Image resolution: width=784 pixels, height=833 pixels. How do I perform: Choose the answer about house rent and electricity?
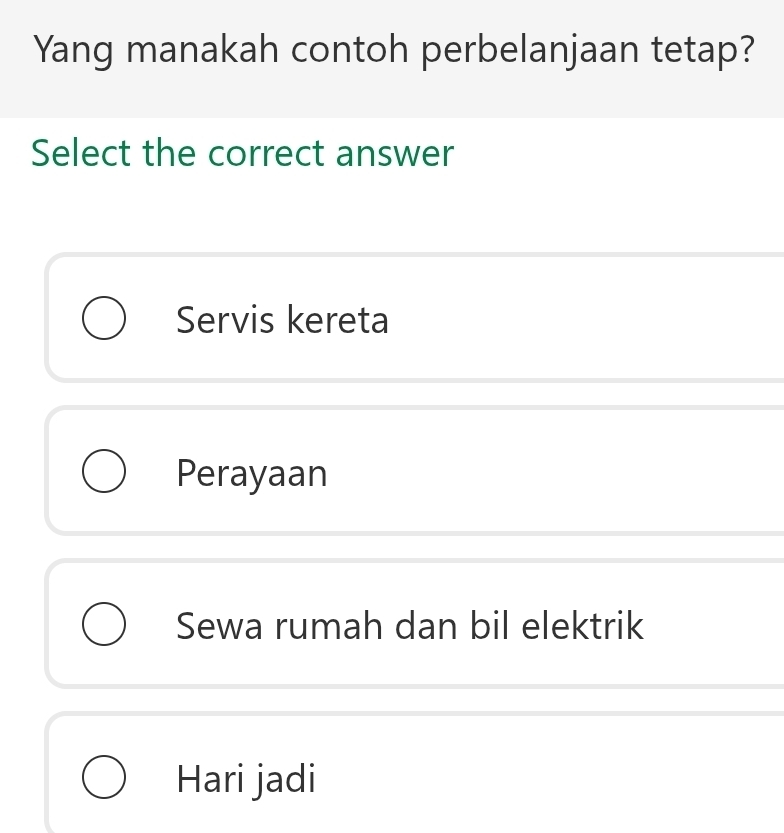pyautogui.click(x=410, y=627)
